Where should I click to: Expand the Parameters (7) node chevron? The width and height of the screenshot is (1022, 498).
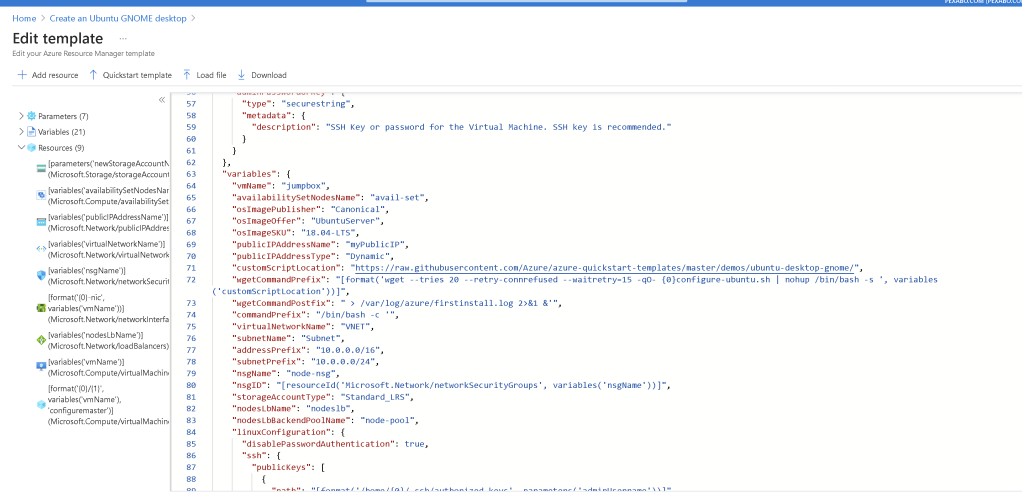pos(22,116)
